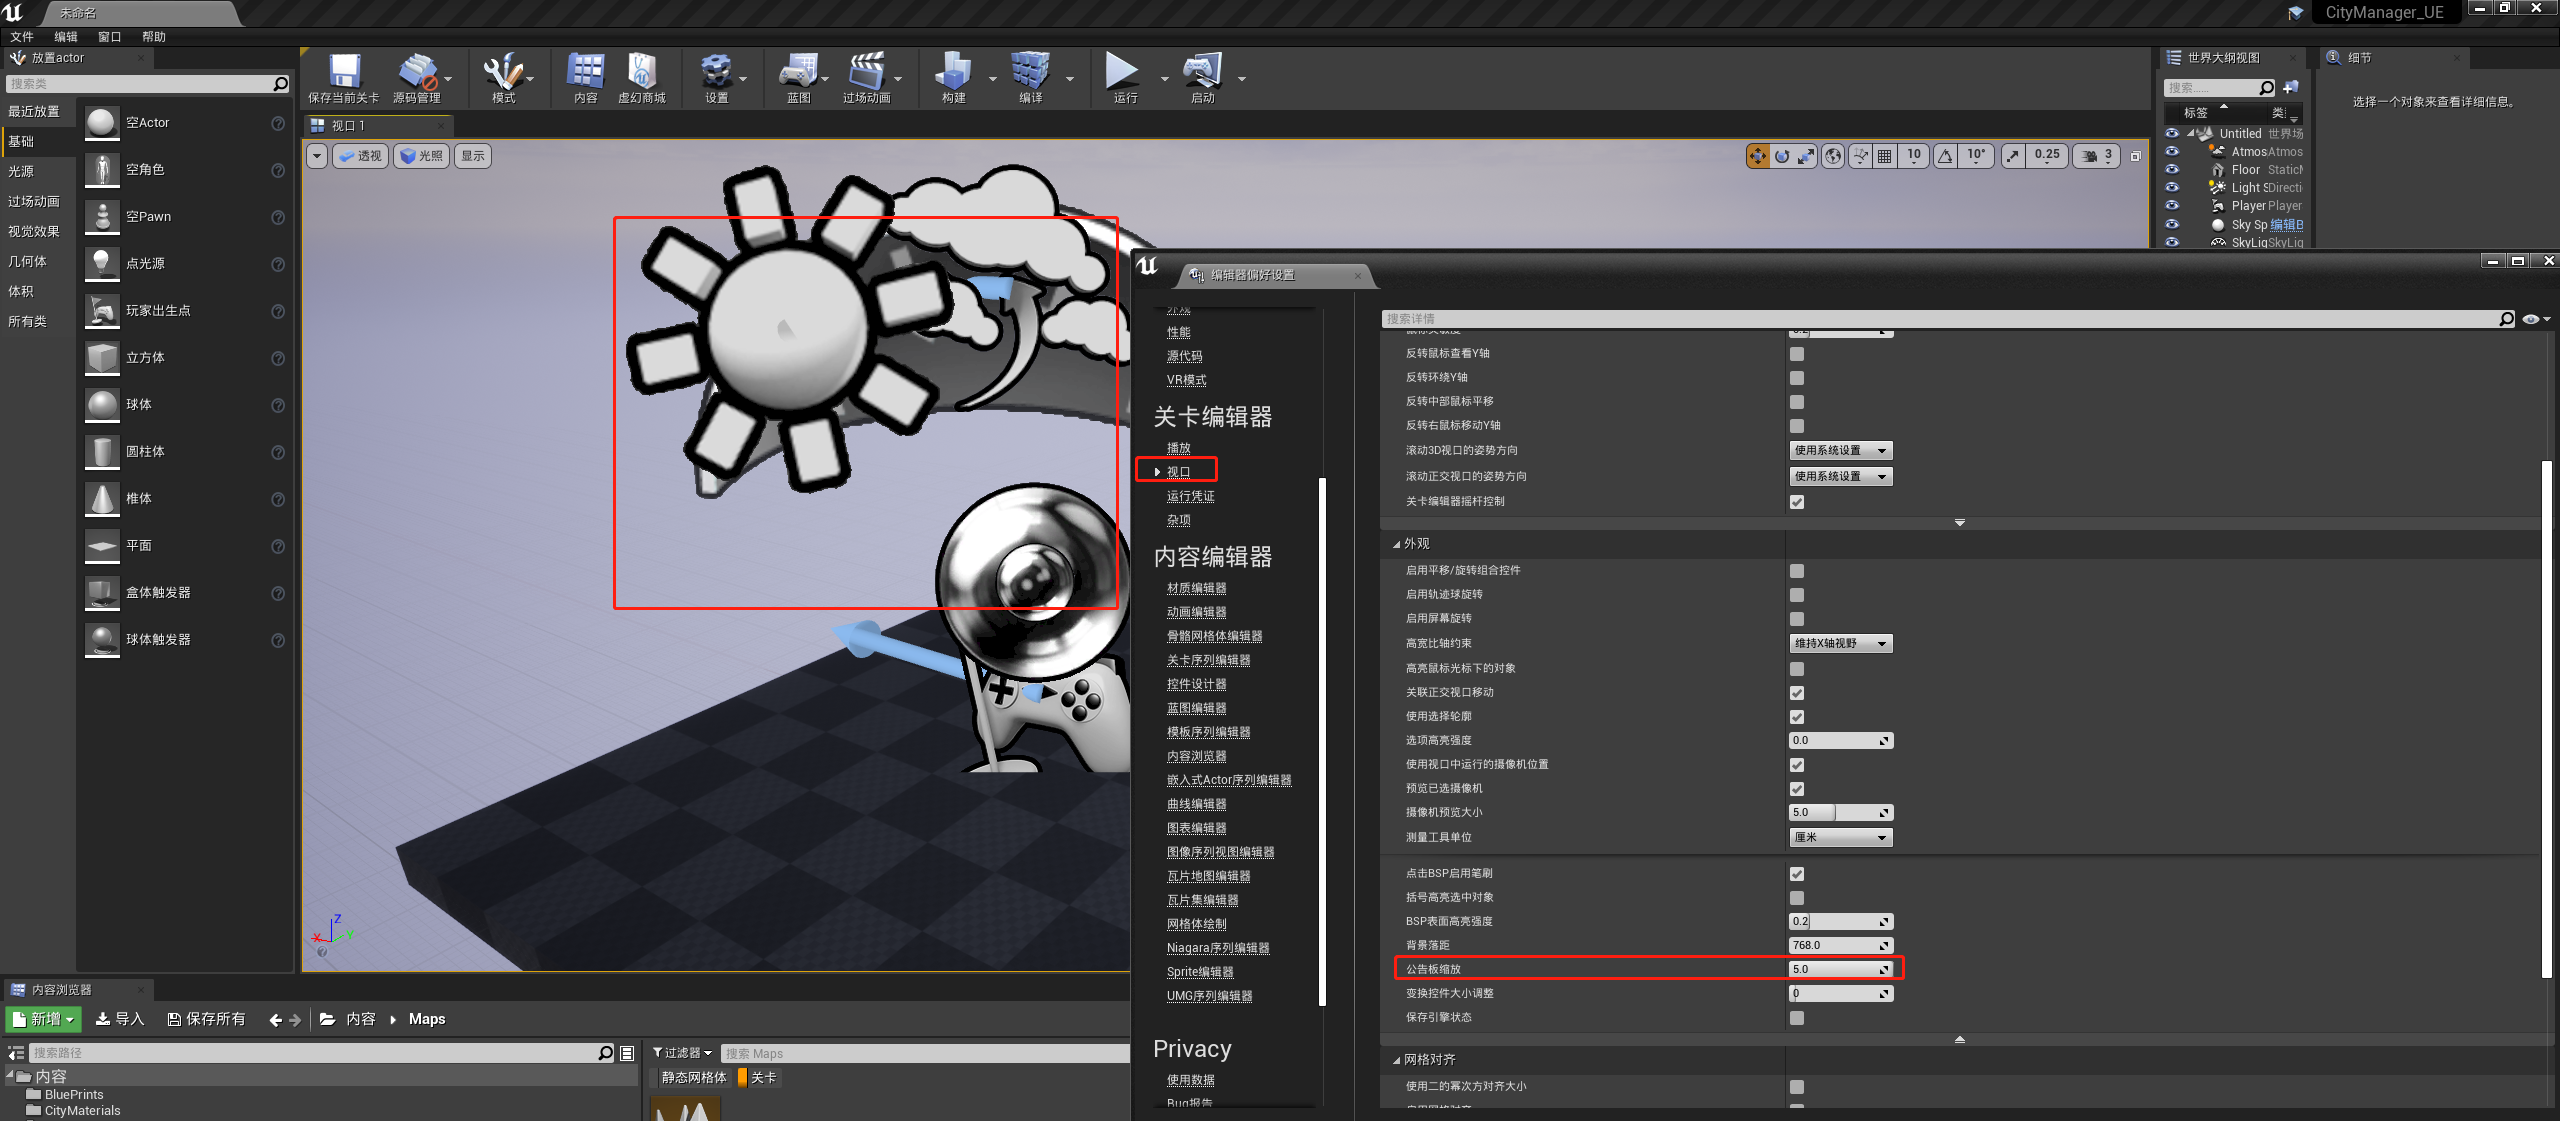
Task: Select the 光源 category tab
Action: click(22, 172)
